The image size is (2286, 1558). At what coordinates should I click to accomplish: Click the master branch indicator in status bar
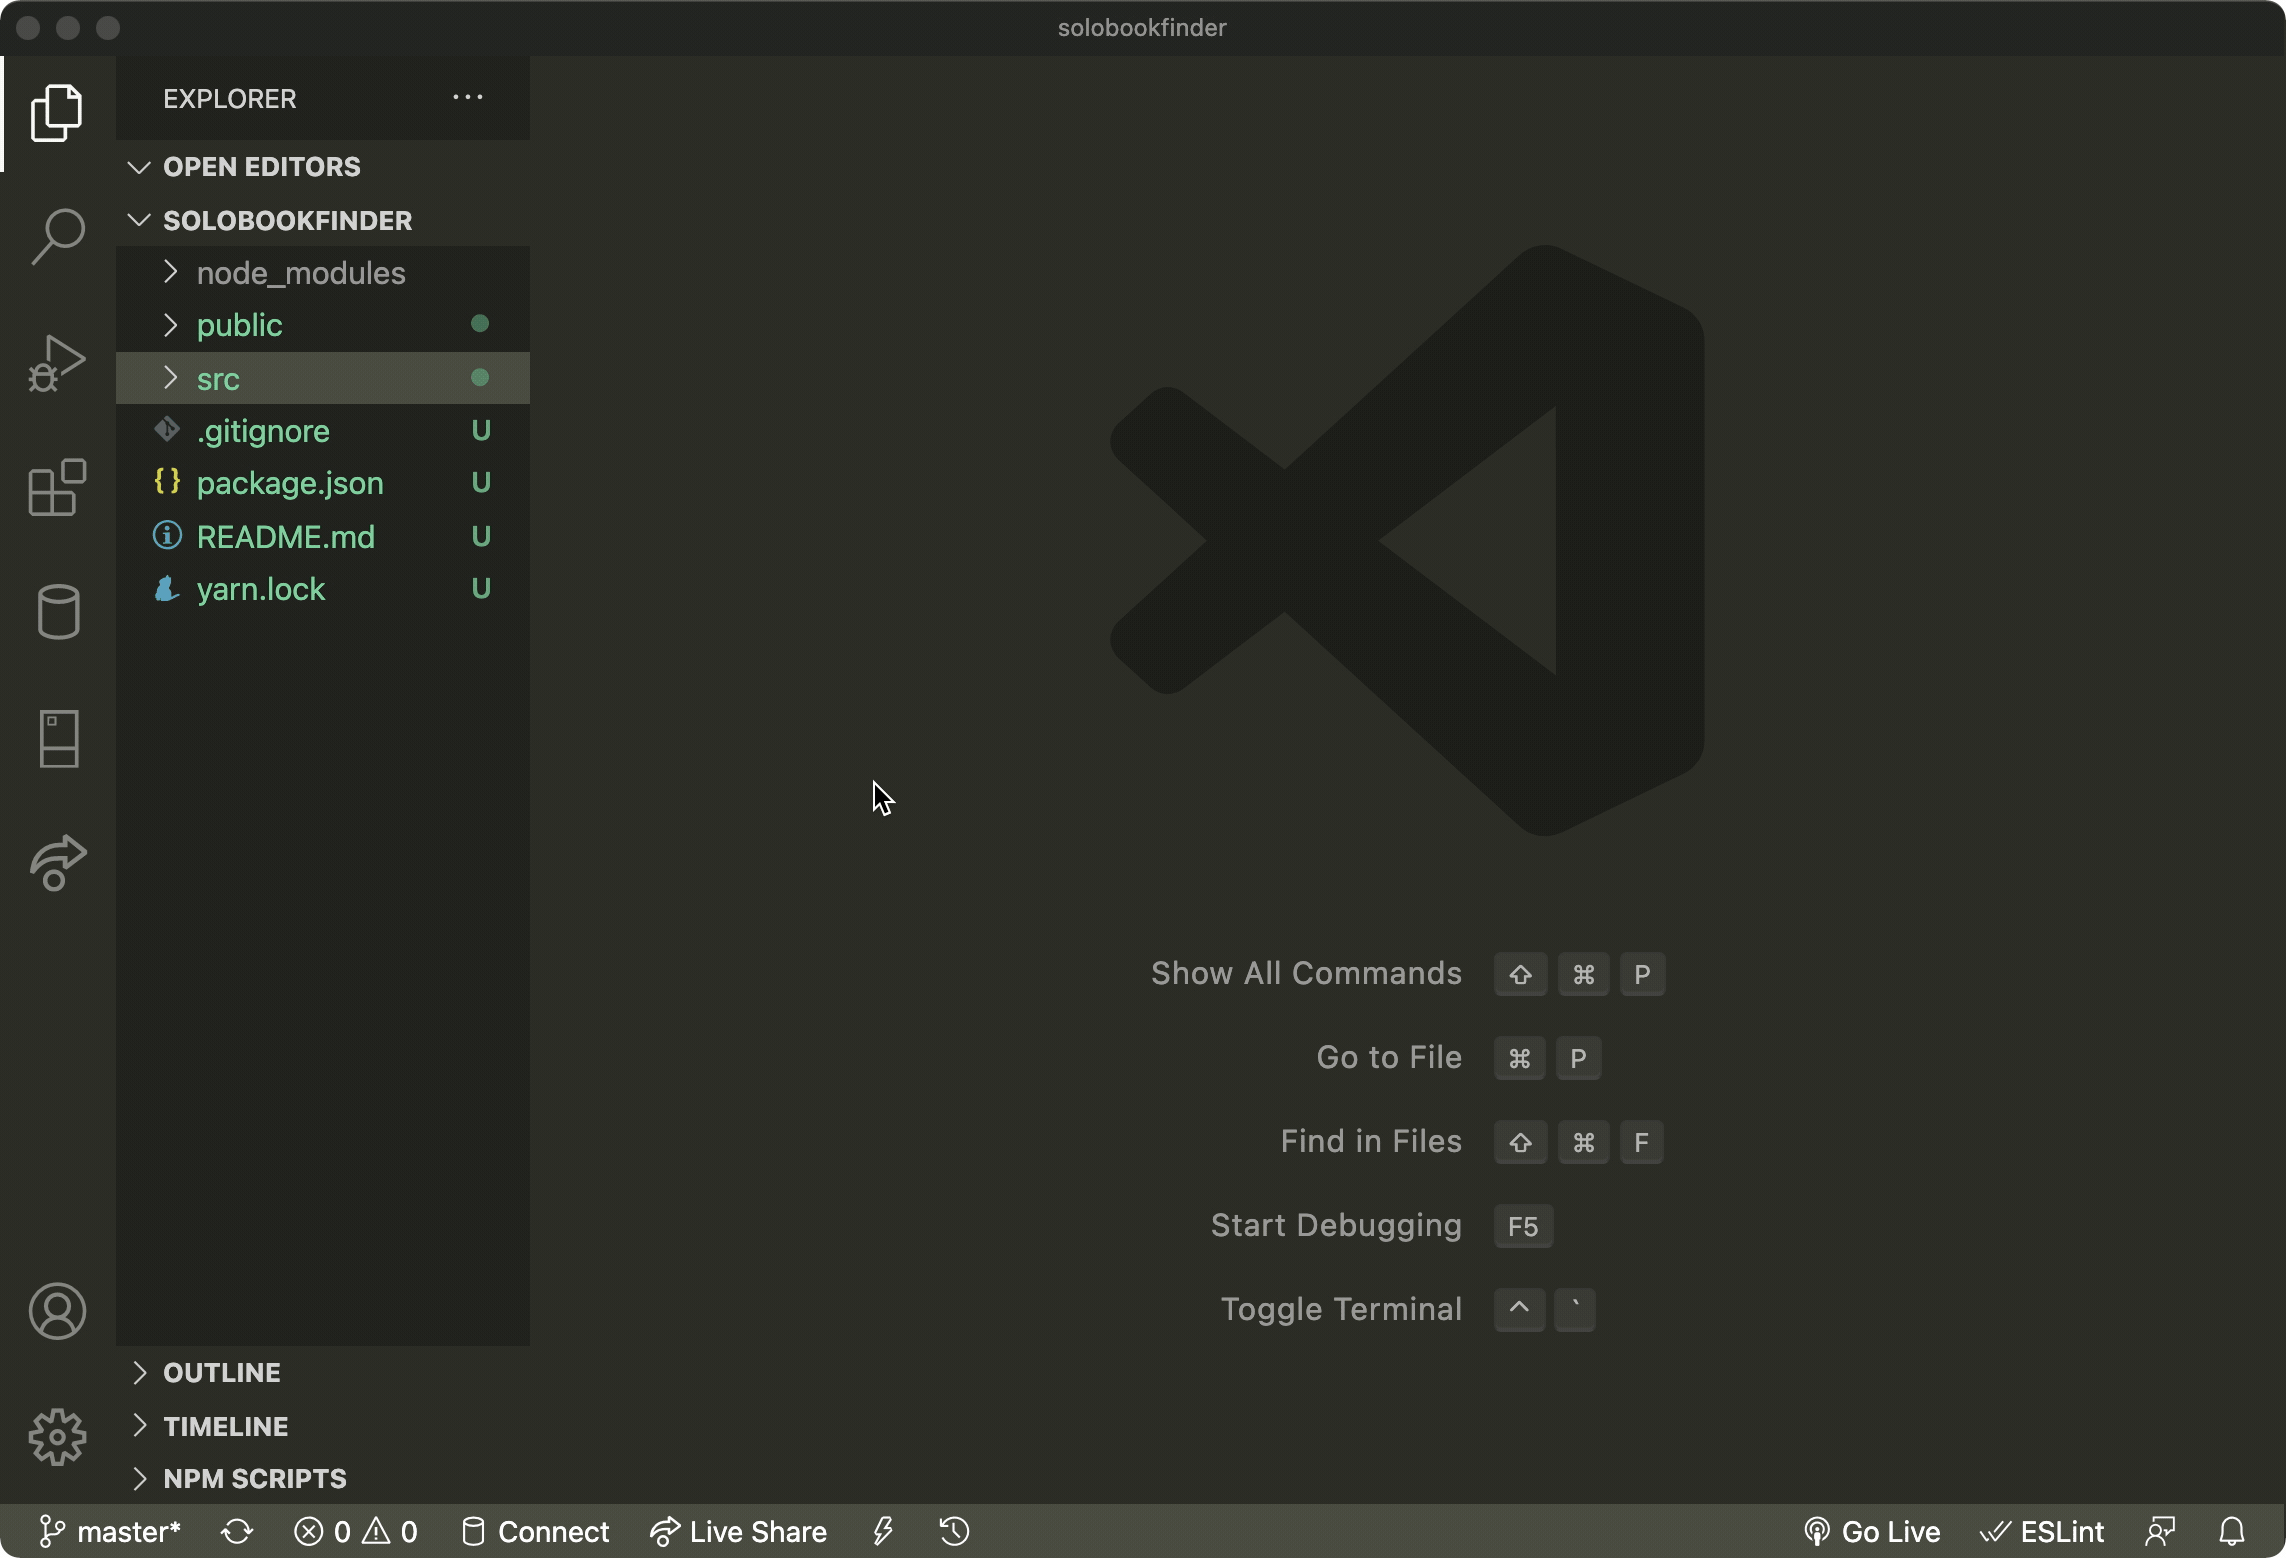(x=110, y=1531)
